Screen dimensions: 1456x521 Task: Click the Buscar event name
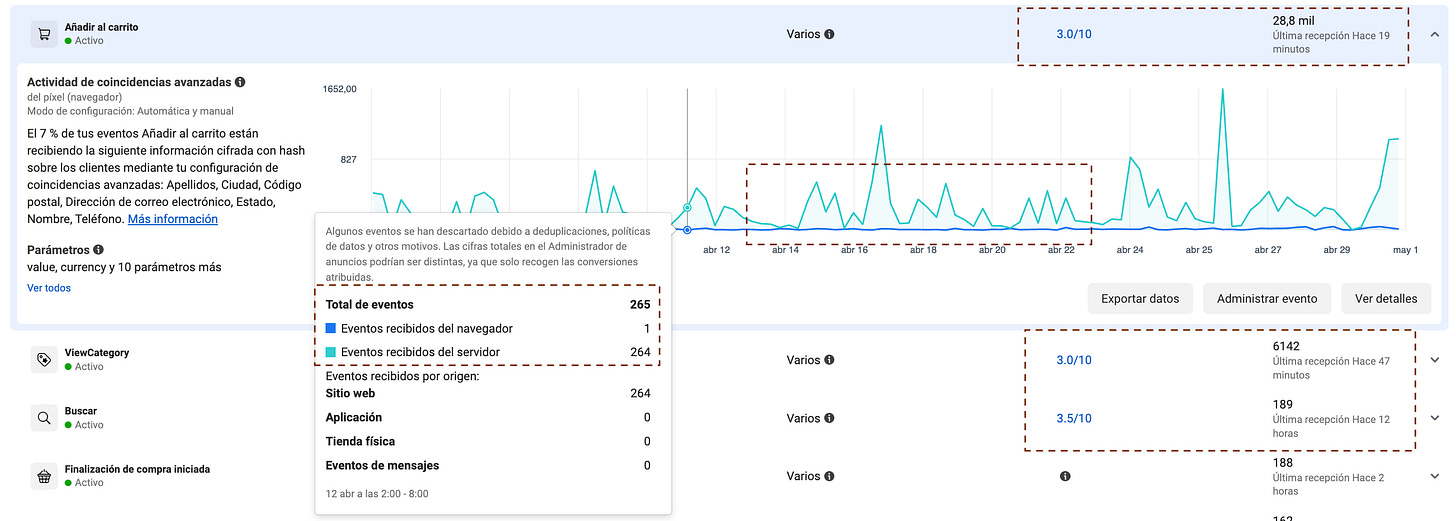(x=80, y=411)
